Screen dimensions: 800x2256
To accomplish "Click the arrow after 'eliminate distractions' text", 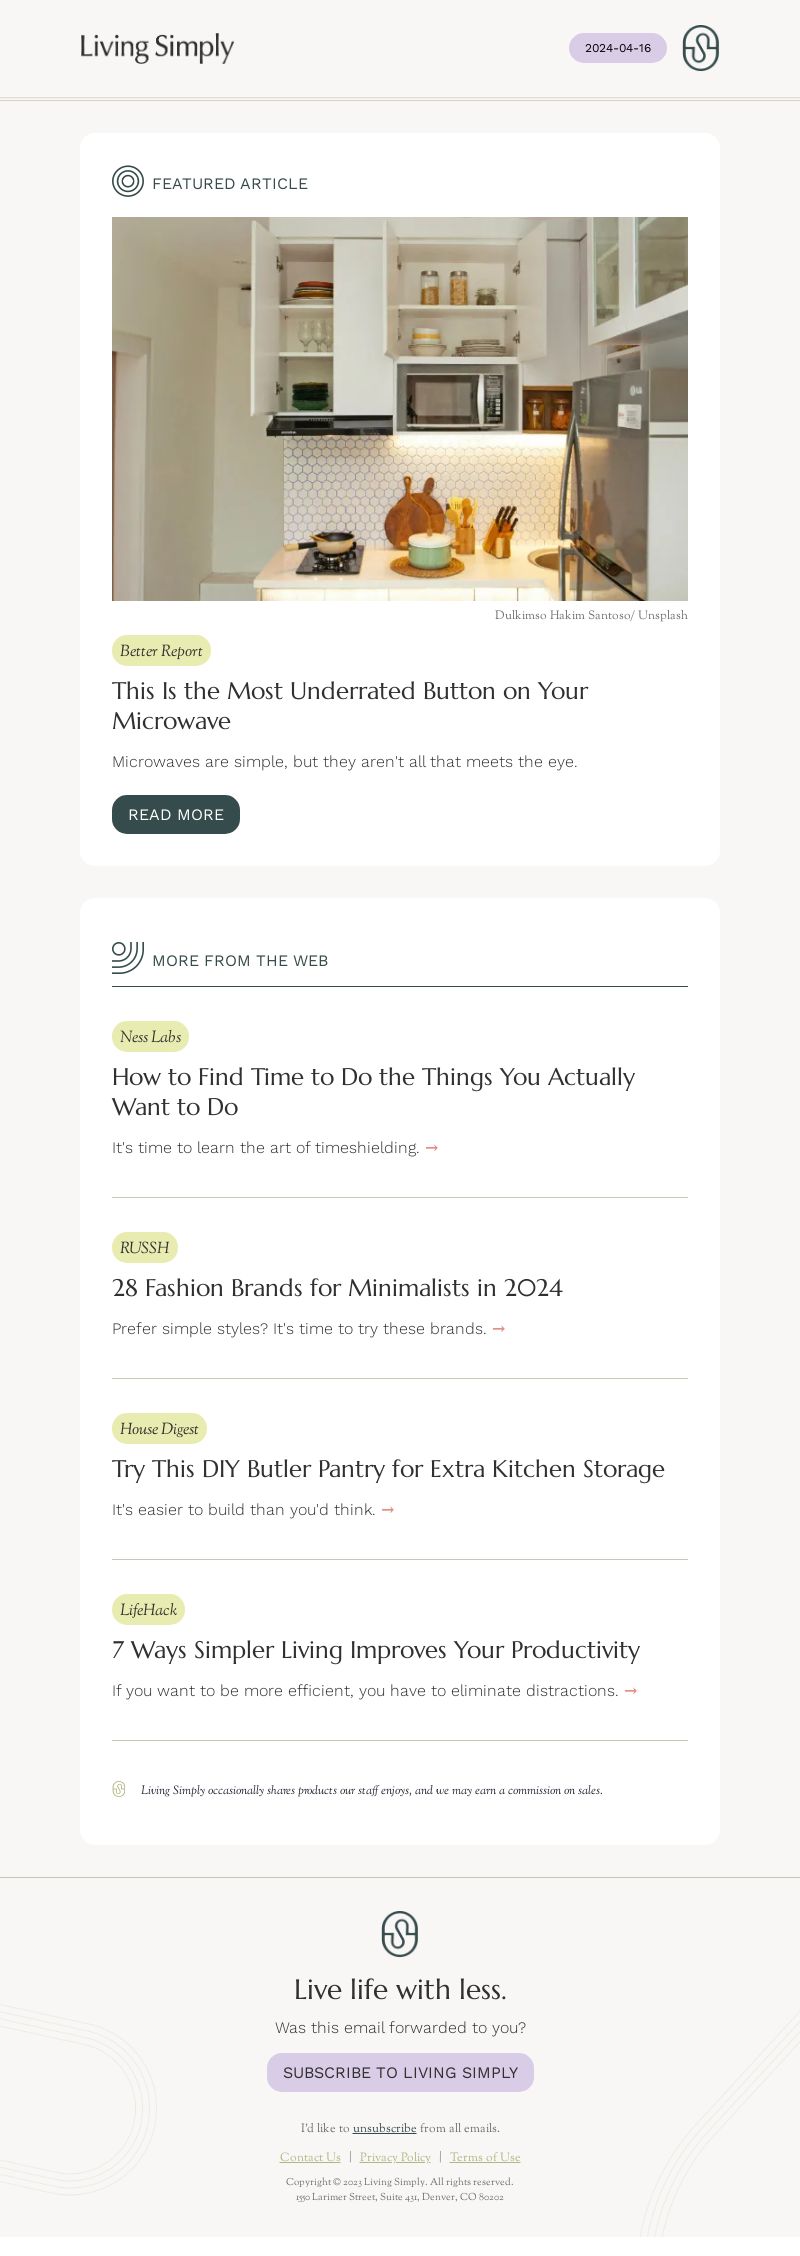I will pyautogui.click(x=631, y=1691).
